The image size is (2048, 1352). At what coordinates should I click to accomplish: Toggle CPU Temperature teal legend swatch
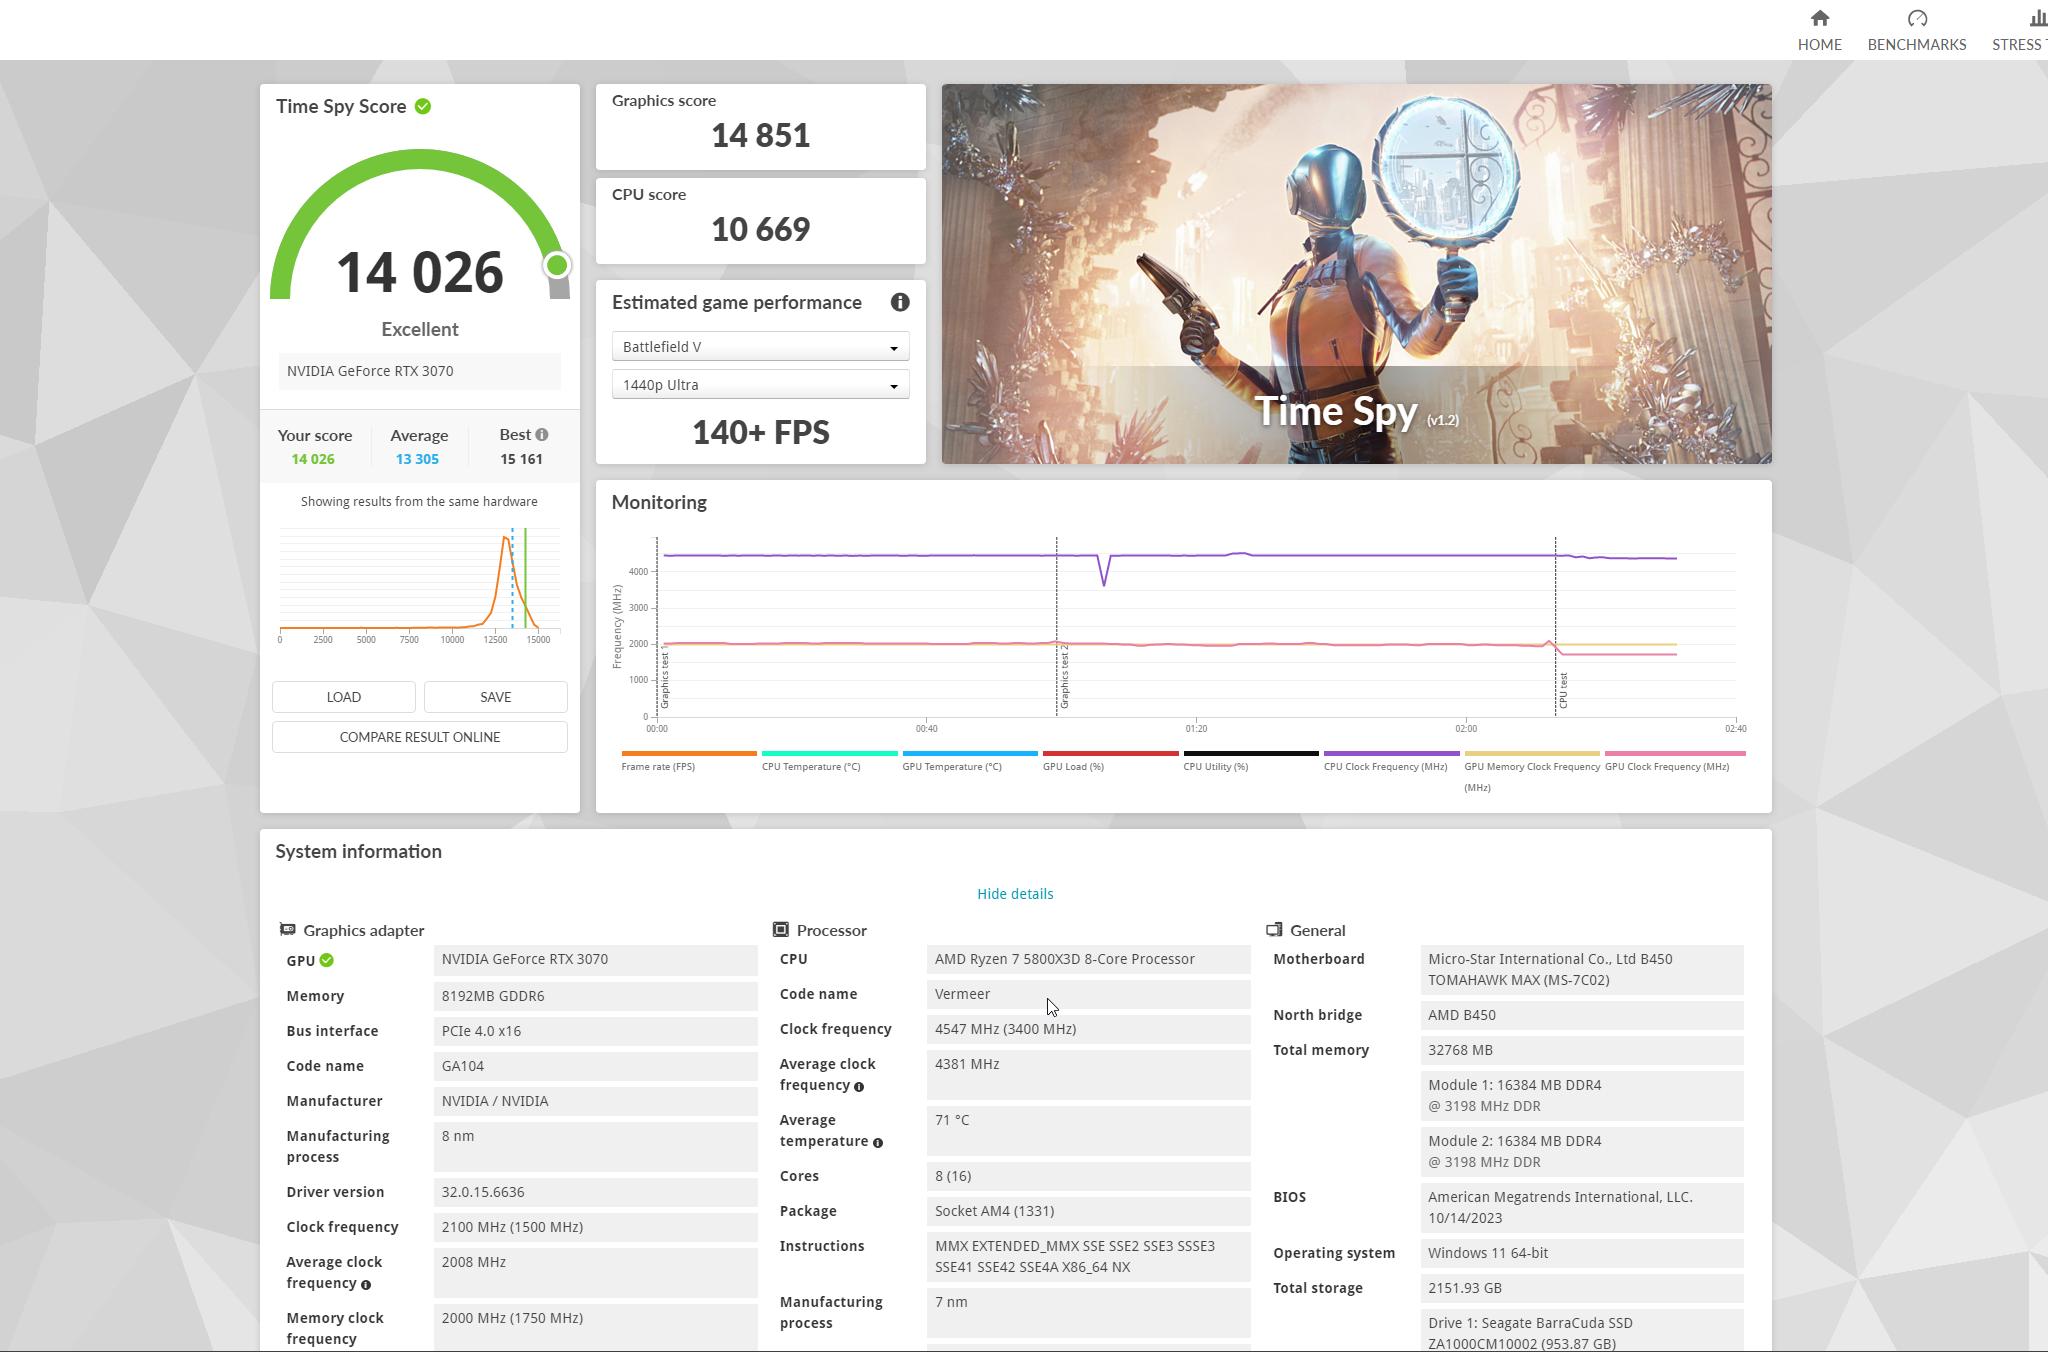click(x=829, y=753)
